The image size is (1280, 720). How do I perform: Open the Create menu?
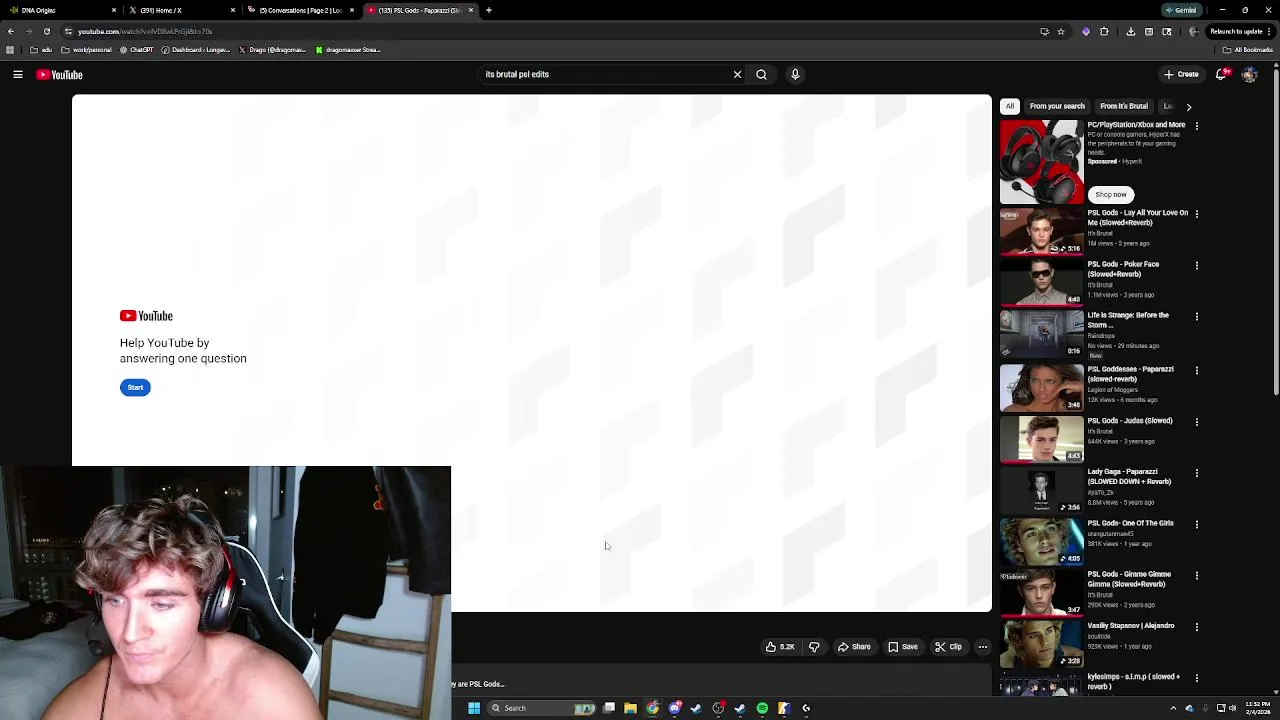(1181, 74)
